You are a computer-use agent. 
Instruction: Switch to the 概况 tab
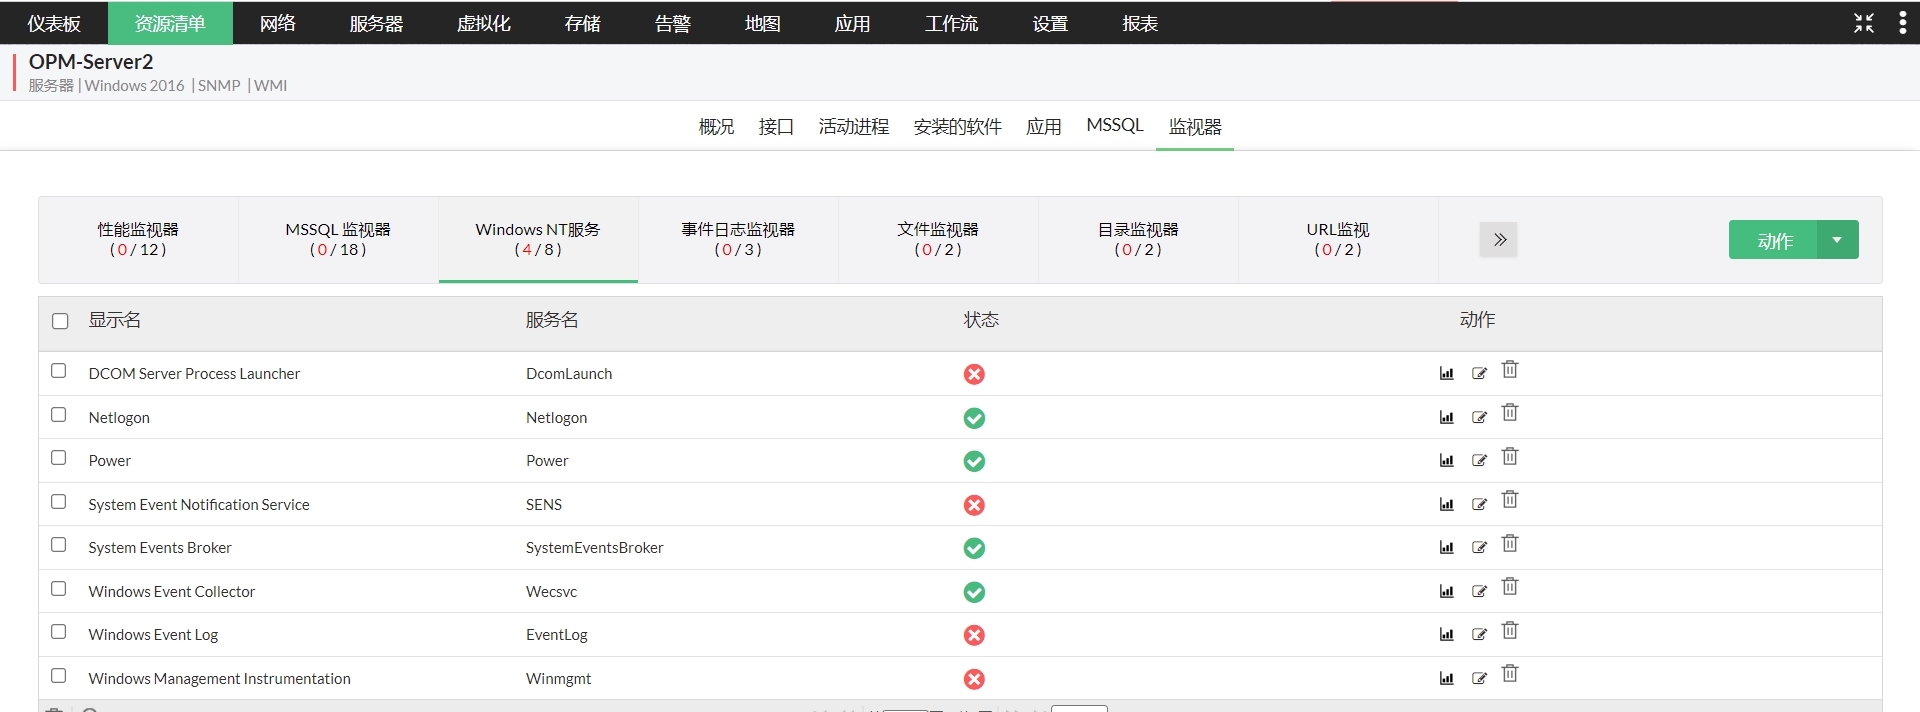[x=716, y=127]
